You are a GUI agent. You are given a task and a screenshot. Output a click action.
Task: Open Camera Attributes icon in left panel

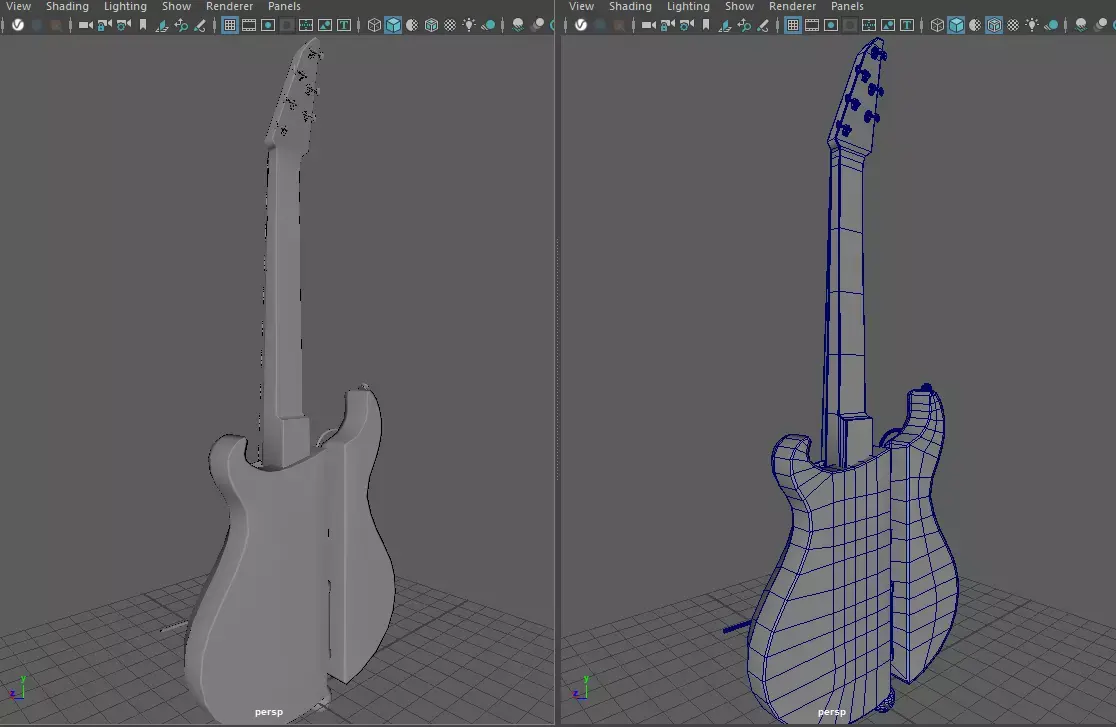tap(124, 25)
